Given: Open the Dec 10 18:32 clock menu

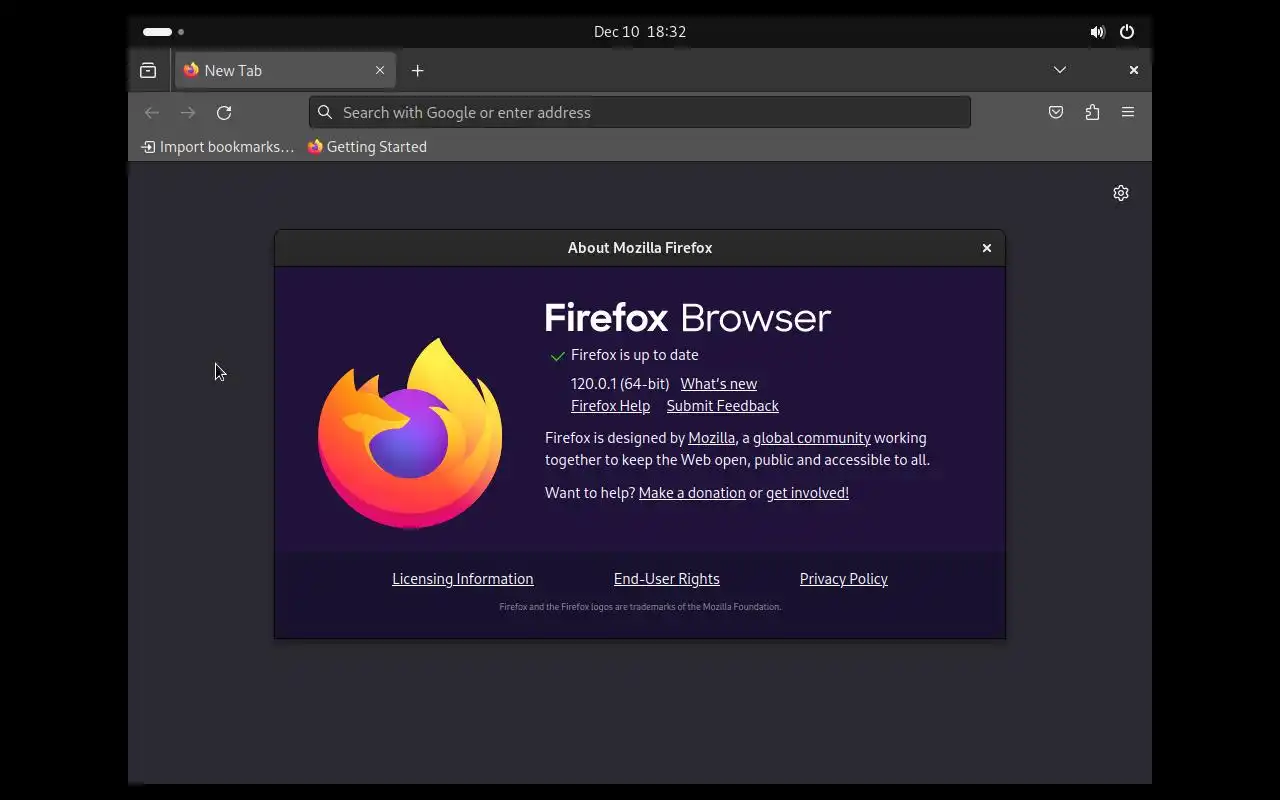Looking at the screenshot, I should [x=640, y=32].
